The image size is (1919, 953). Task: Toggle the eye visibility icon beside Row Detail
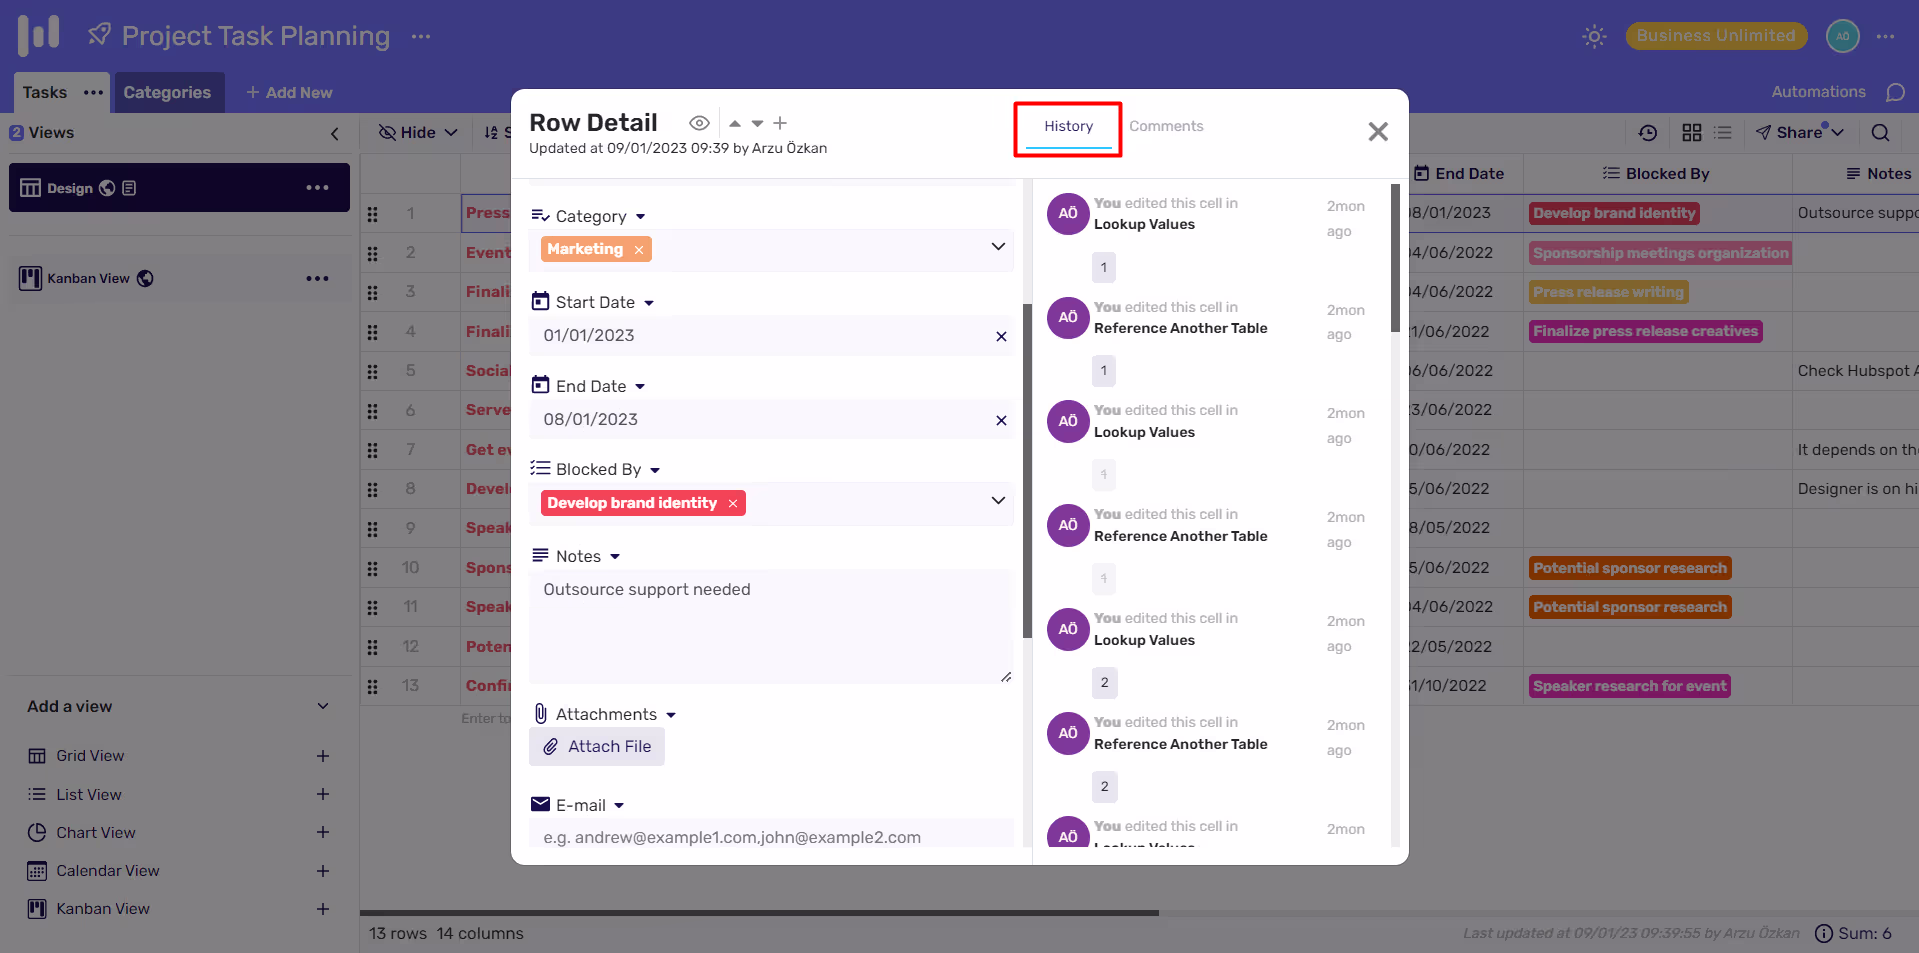tap(699, 123)
